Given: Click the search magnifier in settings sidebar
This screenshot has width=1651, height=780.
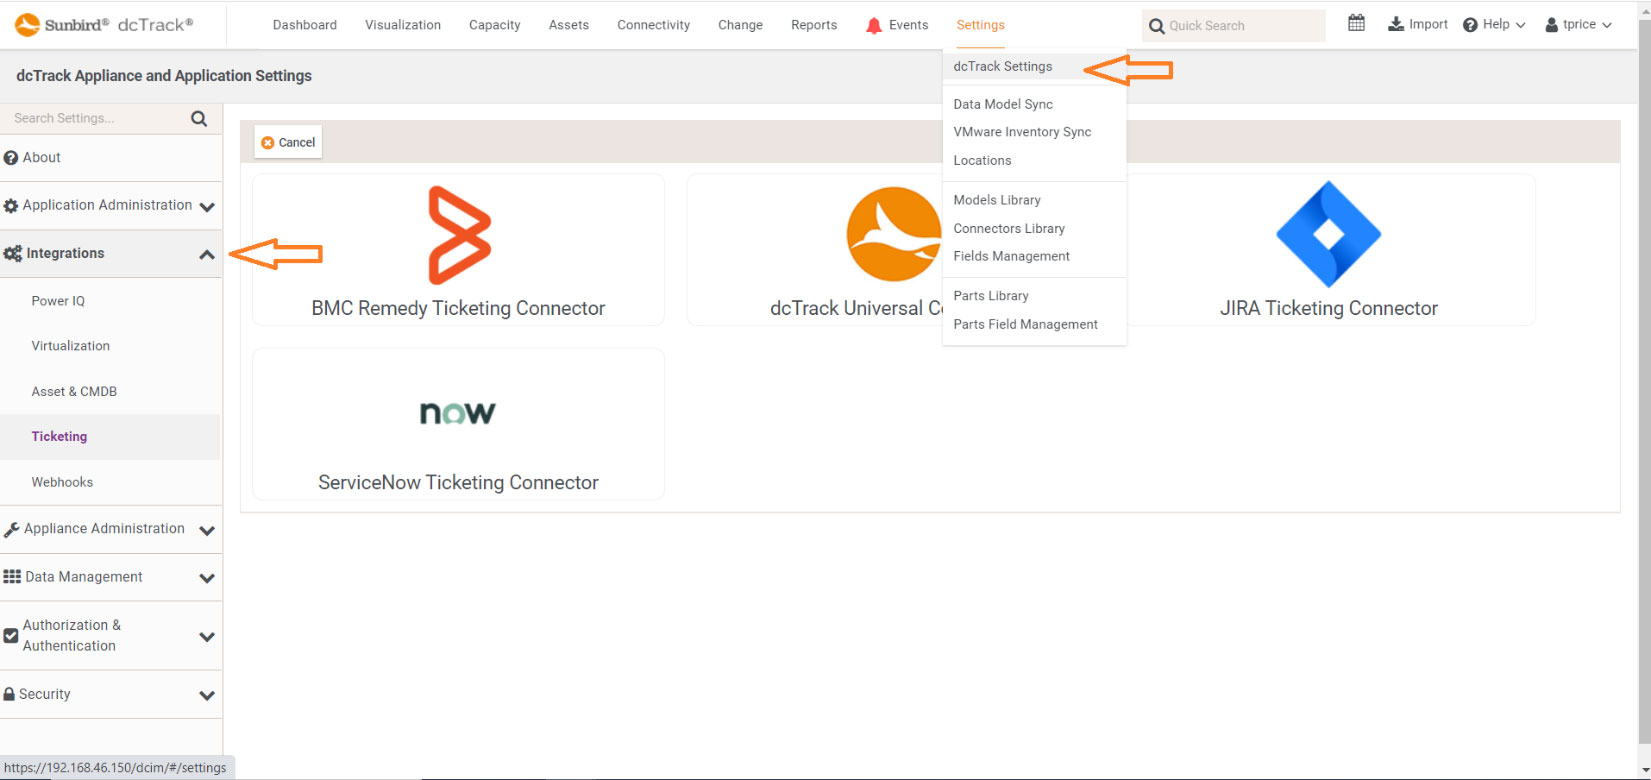Looking at the screenshot, I should pos(199,118).
